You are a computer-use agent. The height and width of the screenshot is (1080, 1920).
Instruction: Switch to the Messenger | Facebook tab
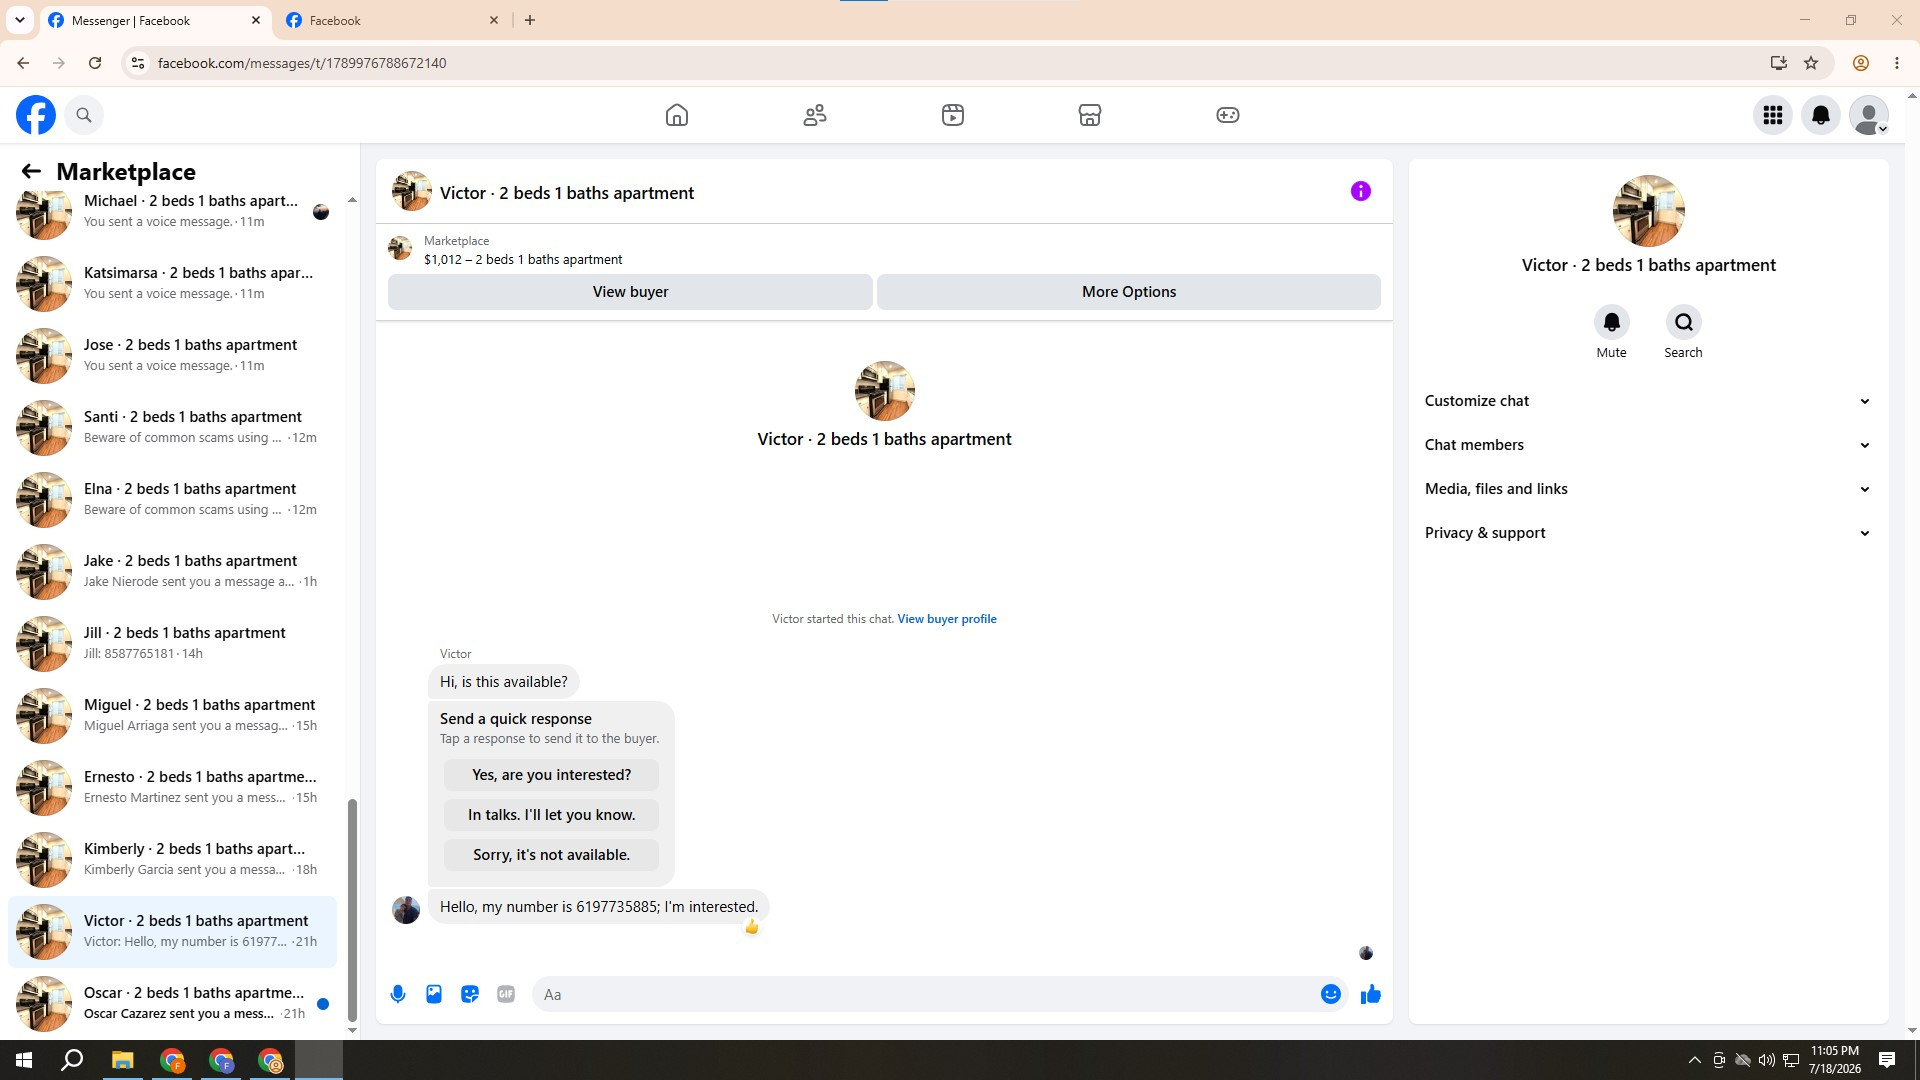(155, 20)
